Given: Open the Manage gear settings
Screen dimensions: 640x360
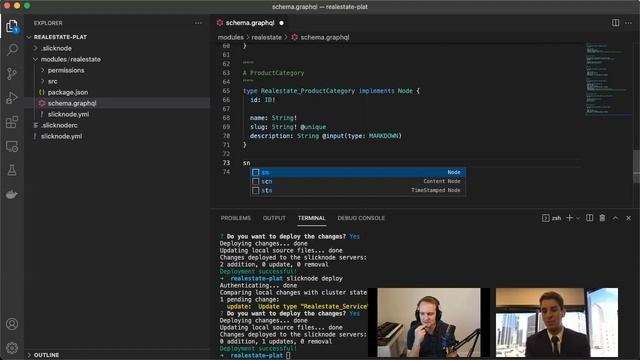Looking at the screenshot, I should [12, 348].
